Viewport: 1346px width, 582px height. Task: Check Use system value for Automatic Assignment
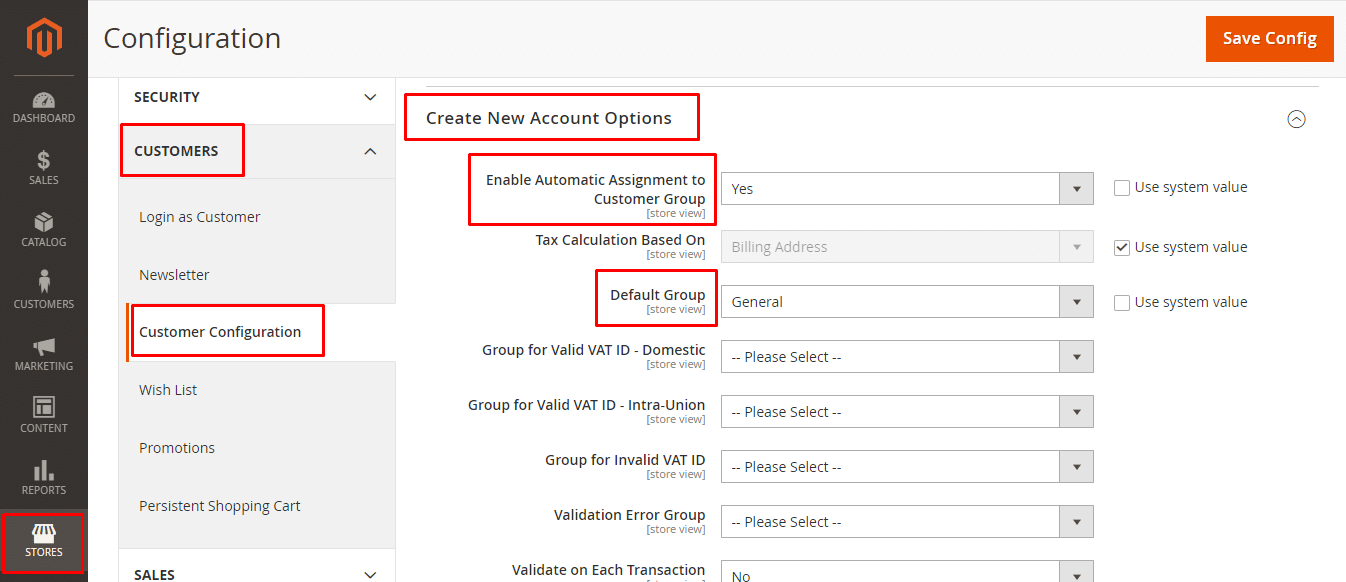tap(1122, 188)
